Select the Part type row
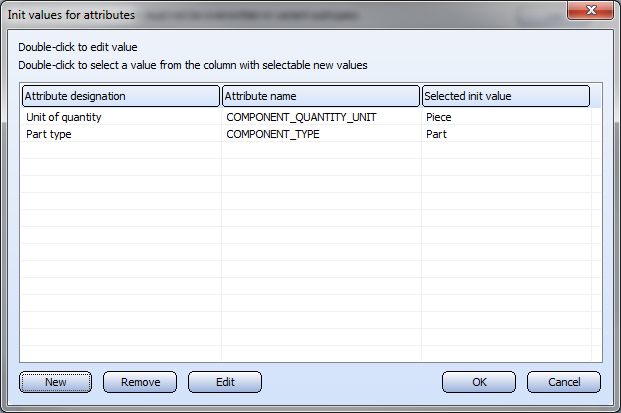The height and width of the screenshot is (413, 621). click(49, 134)
